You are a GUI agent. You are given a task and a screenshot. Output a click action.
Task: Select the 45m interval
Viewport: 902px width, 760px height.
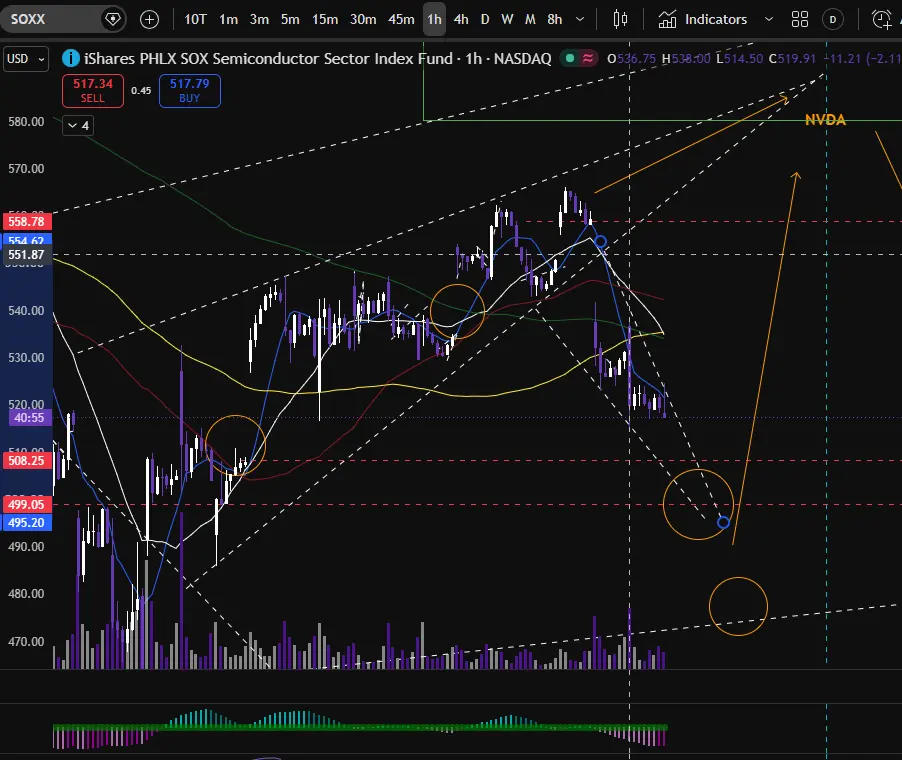401,20
